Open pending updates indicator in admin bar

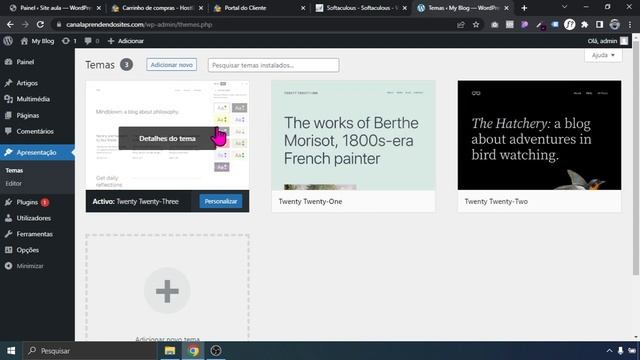coord(69,41)
